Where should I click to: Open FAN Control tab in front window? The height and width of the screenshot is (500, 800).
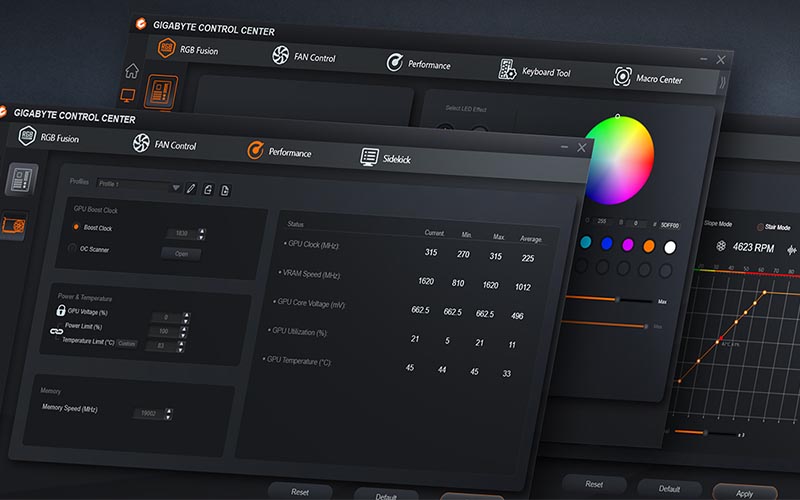(x=164, y=144)
